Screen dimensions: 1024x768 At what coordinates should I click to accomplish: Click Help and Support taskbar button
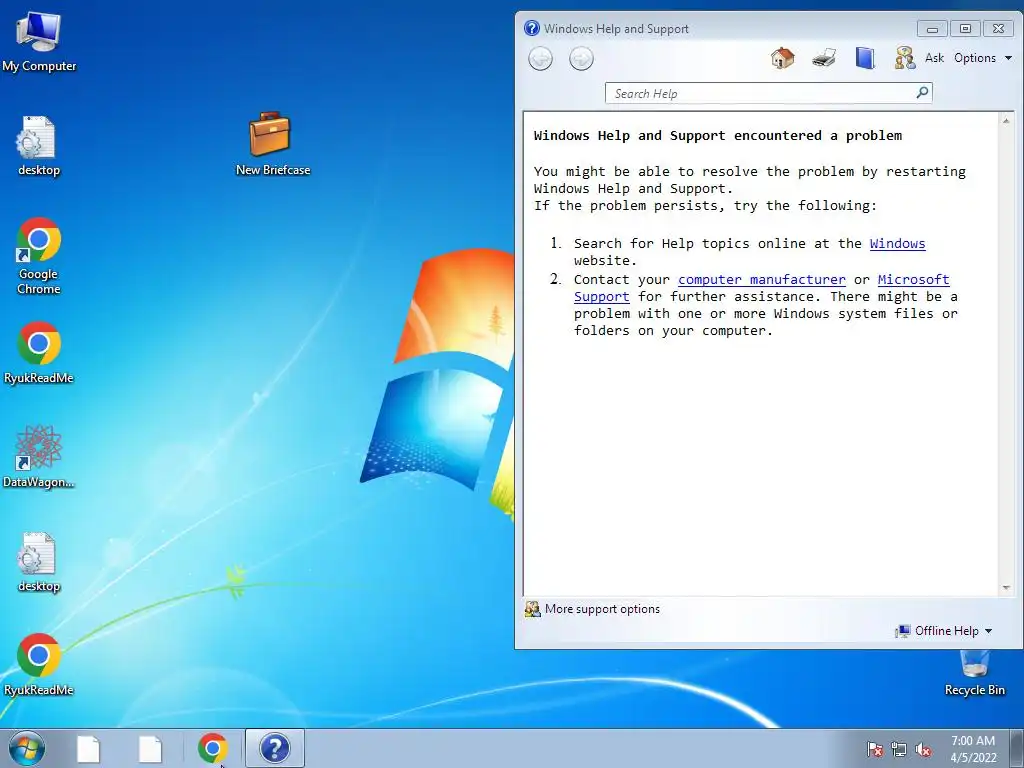tap(274, 748)
